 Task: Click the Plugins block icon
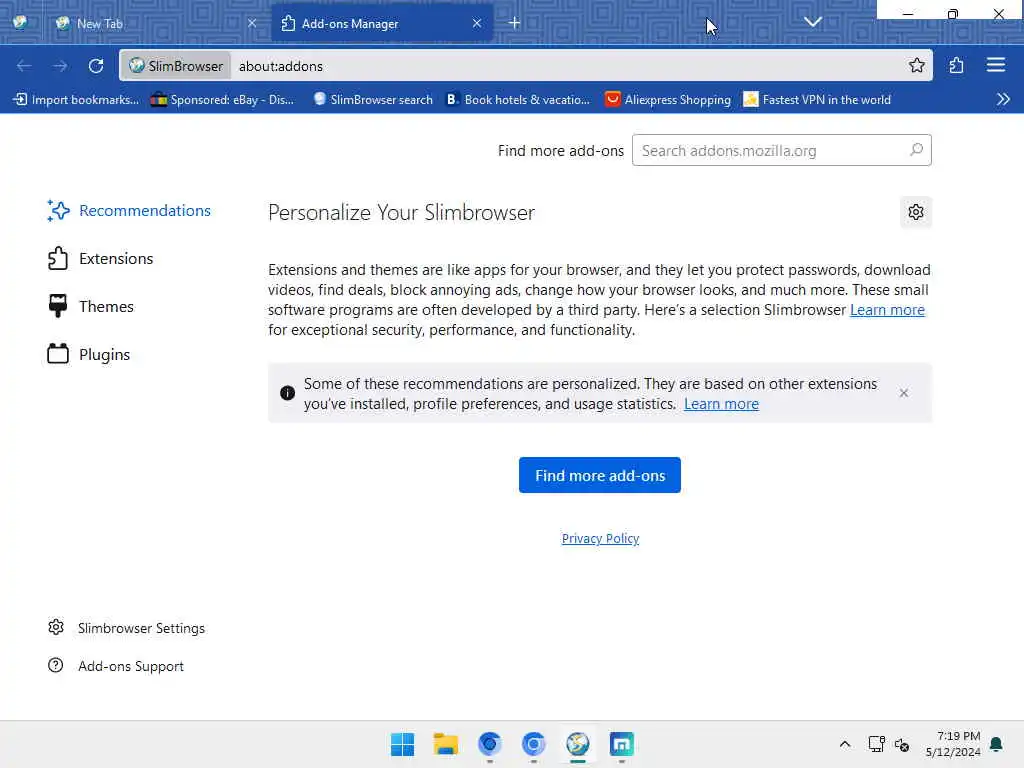[58, 354]
